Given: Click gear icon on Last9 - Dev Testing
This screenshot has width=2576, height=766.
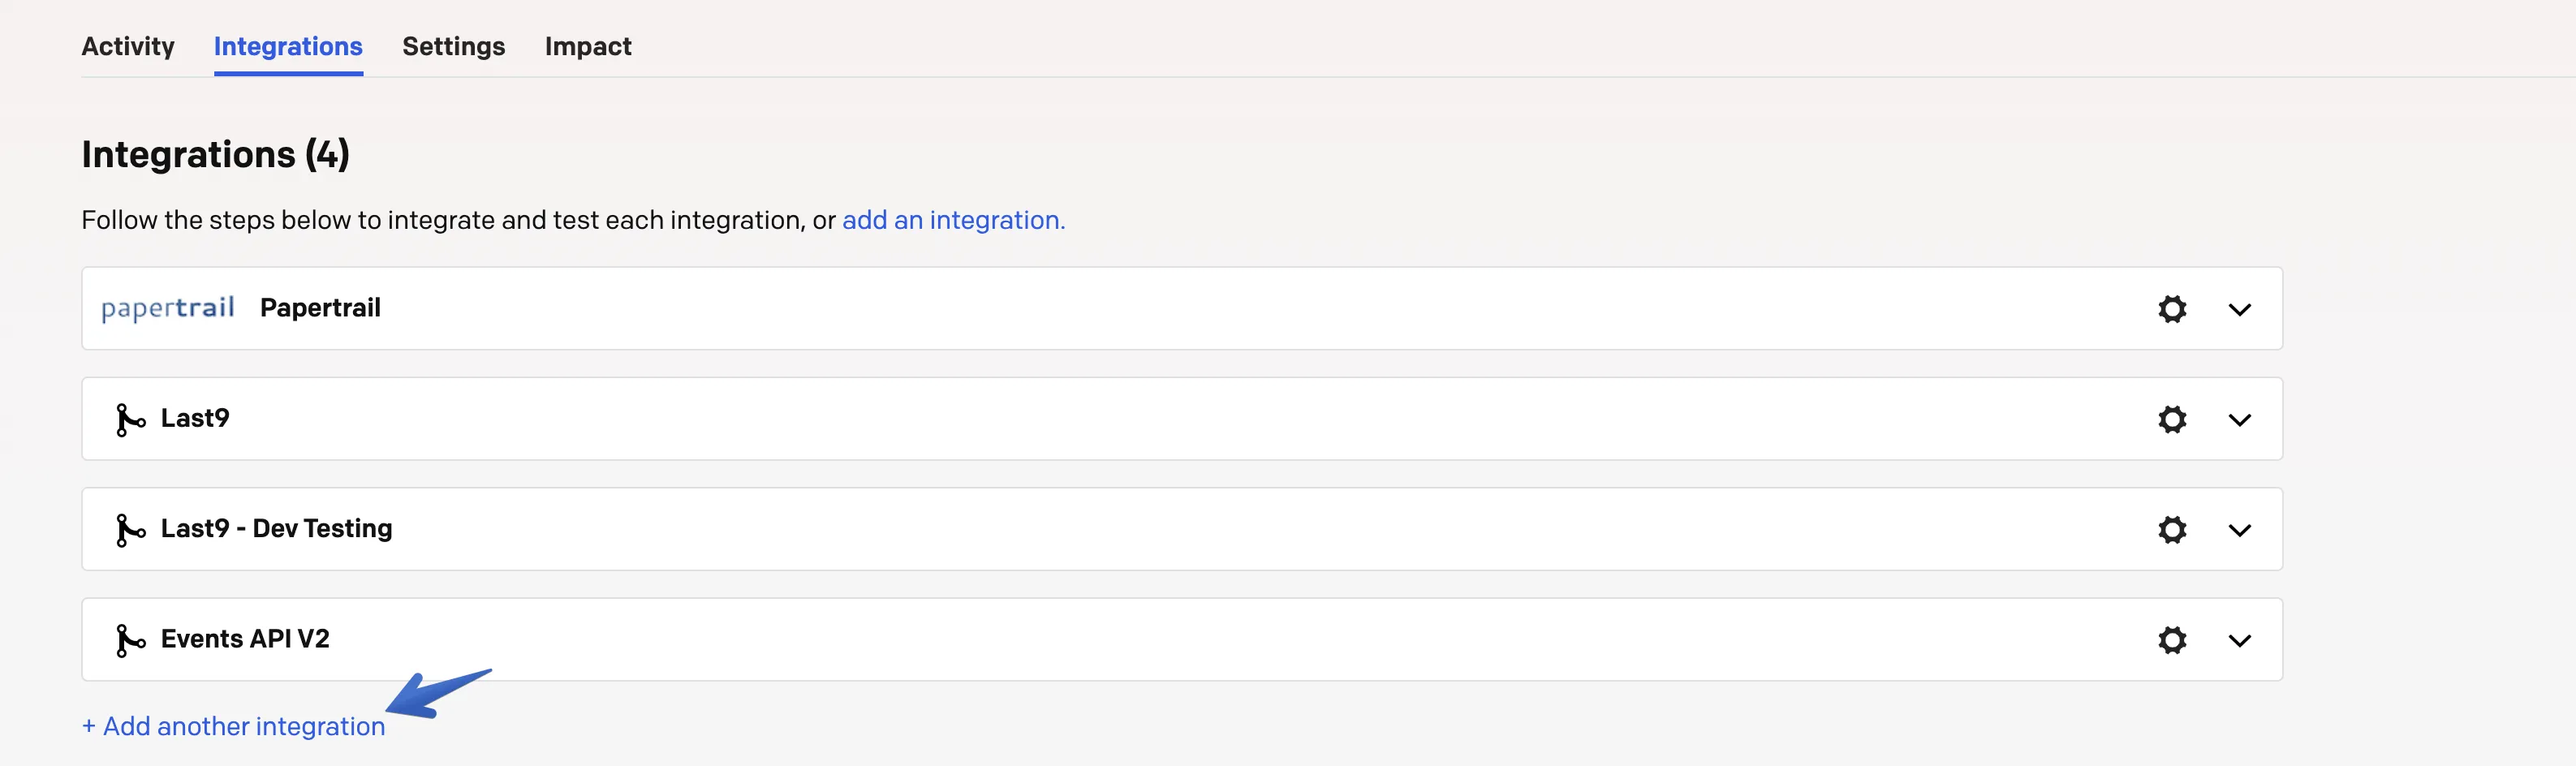Looking at the screenshot, I should tap(2171, 530).
